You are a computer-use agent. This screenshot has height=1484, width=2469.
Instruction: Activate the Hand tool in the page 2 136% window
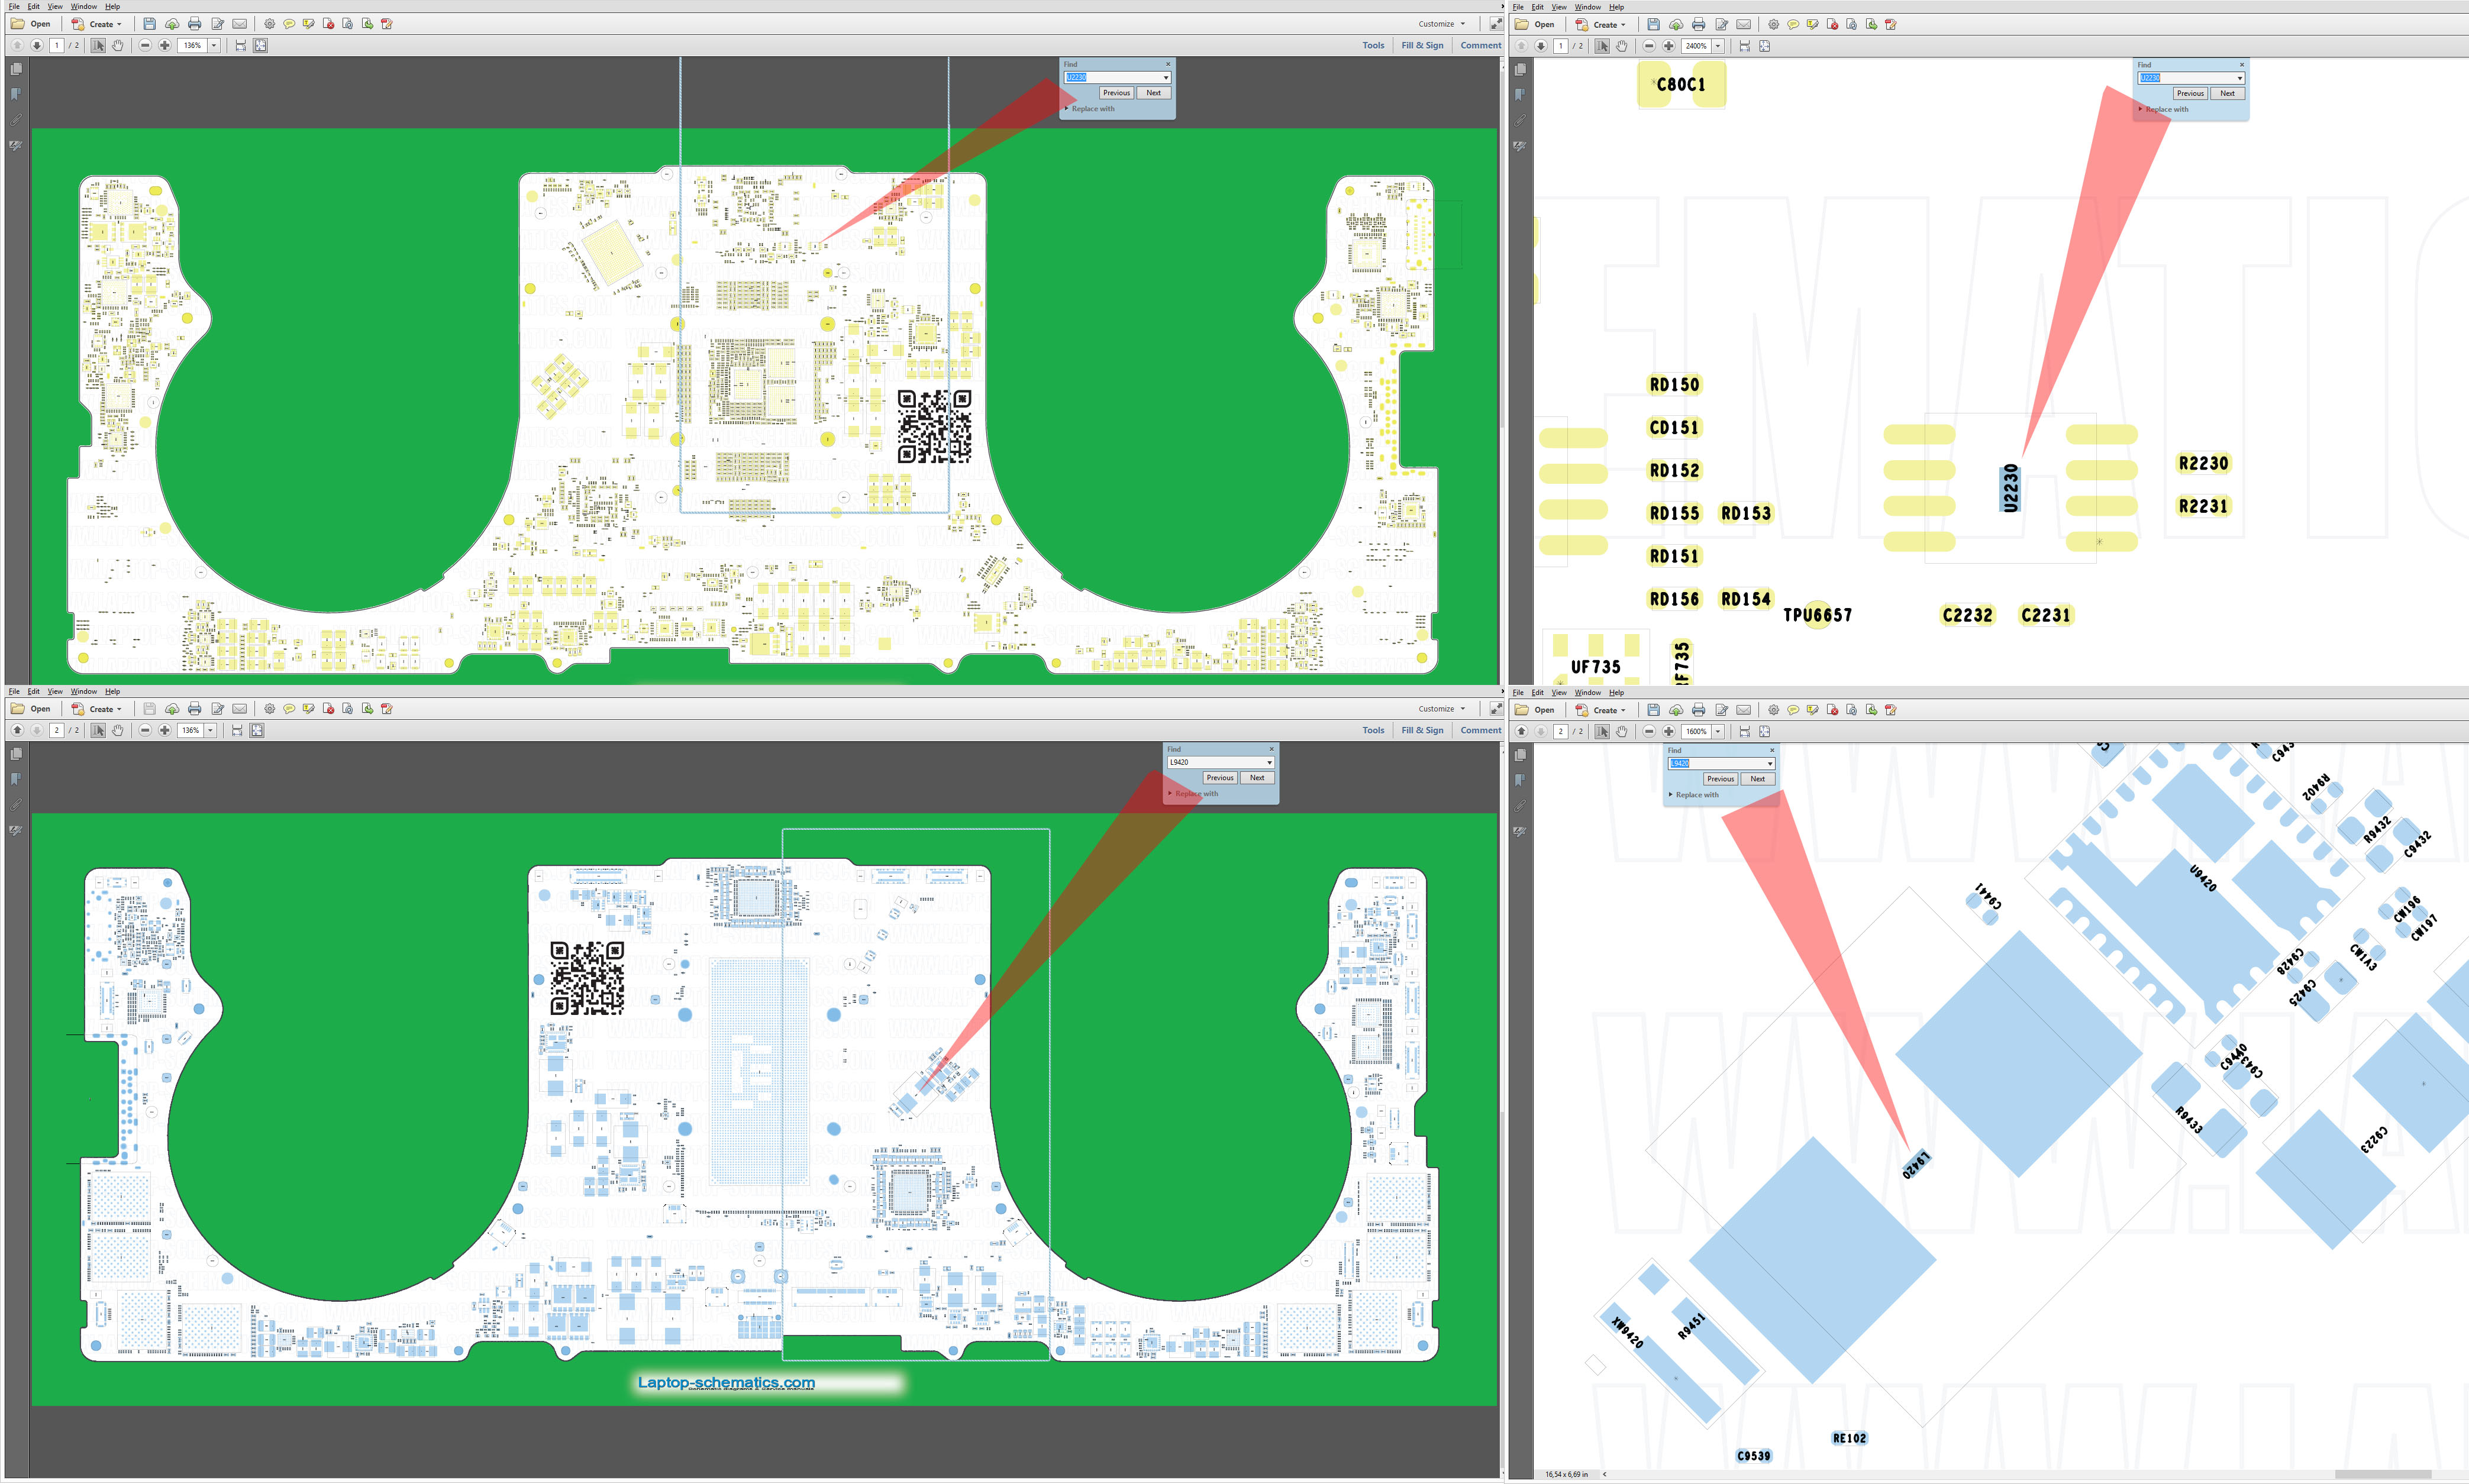click(117, 731)
